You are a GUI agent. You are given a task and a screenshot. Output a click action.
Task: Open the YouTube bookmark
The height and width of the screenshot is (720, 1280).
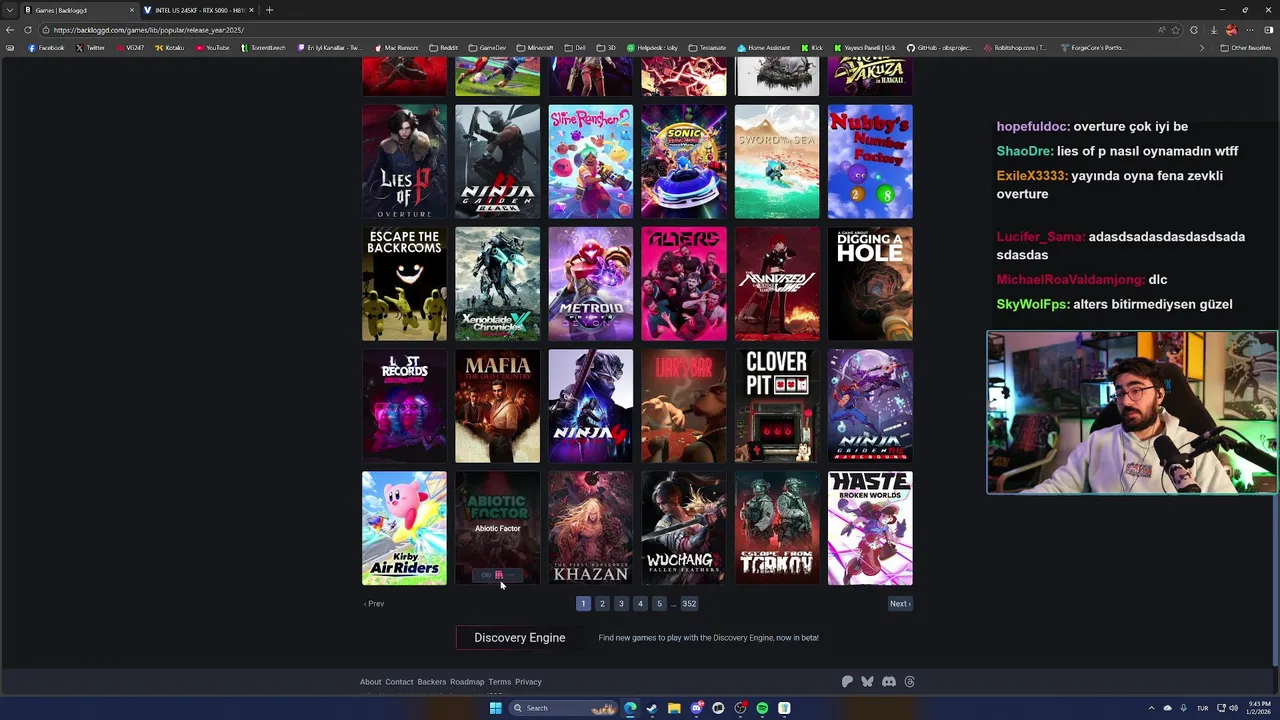point(213,48)
